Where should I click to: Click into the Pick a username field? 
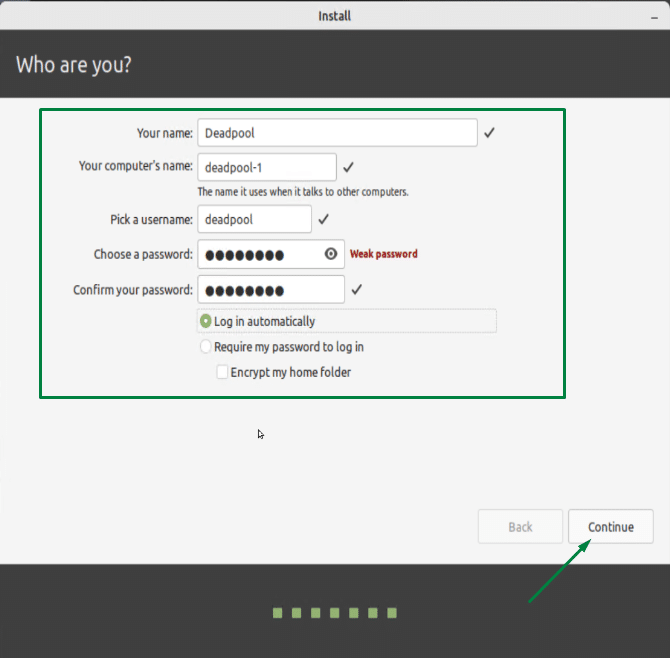[x=255, y=219]
